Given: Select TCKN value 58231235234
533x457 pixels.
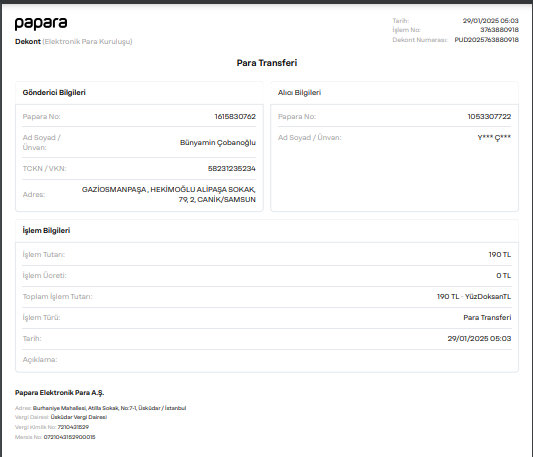Looking at the screenshot, I should point(232,169).
